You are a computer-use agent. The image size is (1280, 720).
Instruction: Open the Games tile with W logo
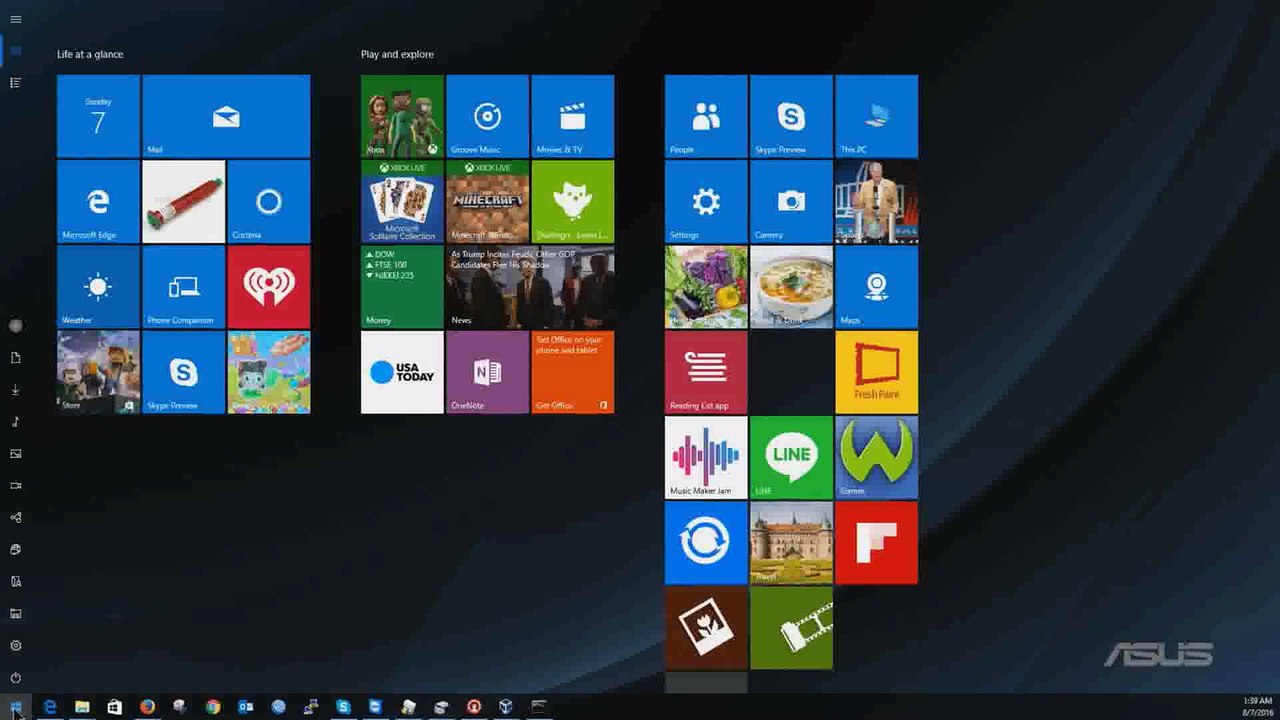(x=877, y=458)
